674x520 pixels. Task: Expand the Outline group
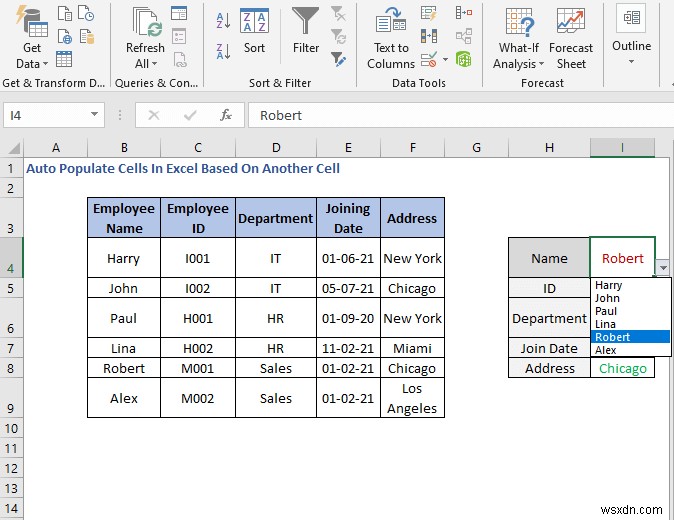(x=631, y=35)
